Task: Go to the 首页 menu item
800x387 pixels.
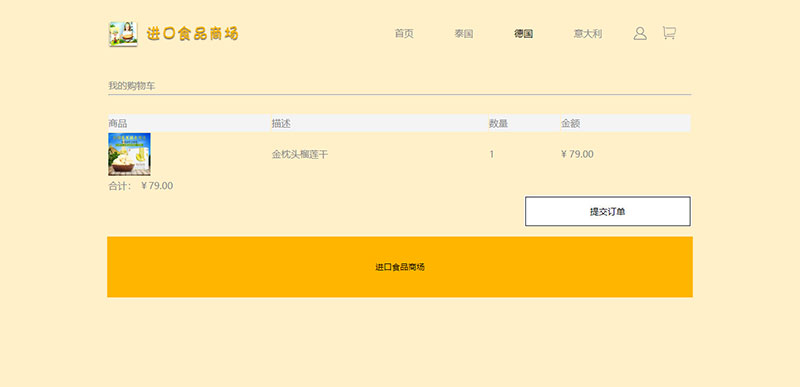Action: 404,34
